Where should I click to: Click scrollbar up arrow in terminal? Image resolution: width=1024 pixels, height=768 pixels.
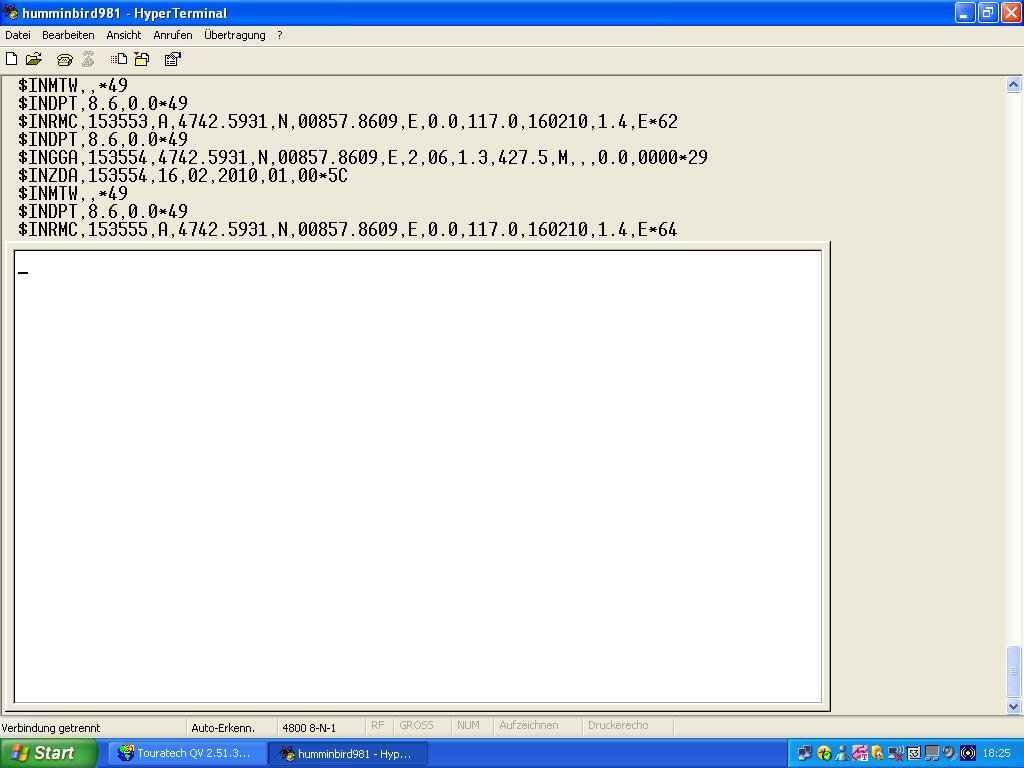click(1014, 83)
